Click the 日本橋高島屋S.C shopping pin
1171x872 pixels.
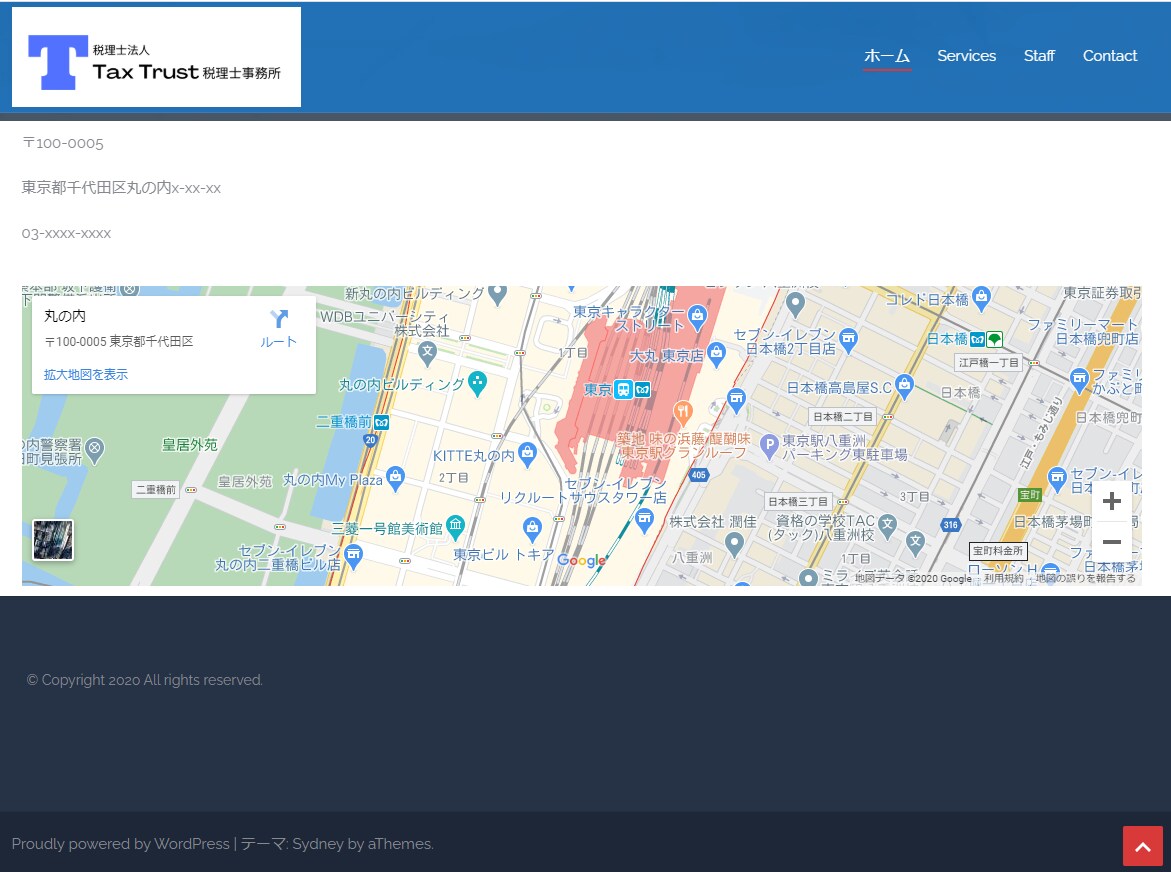905,385
